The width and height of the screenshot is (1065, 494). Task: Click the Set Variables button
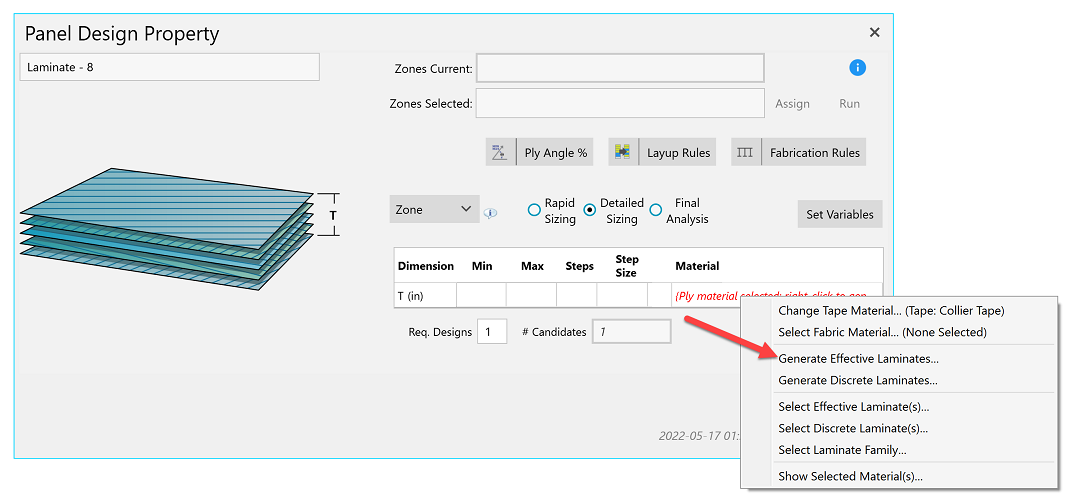[x=840, y=214]
